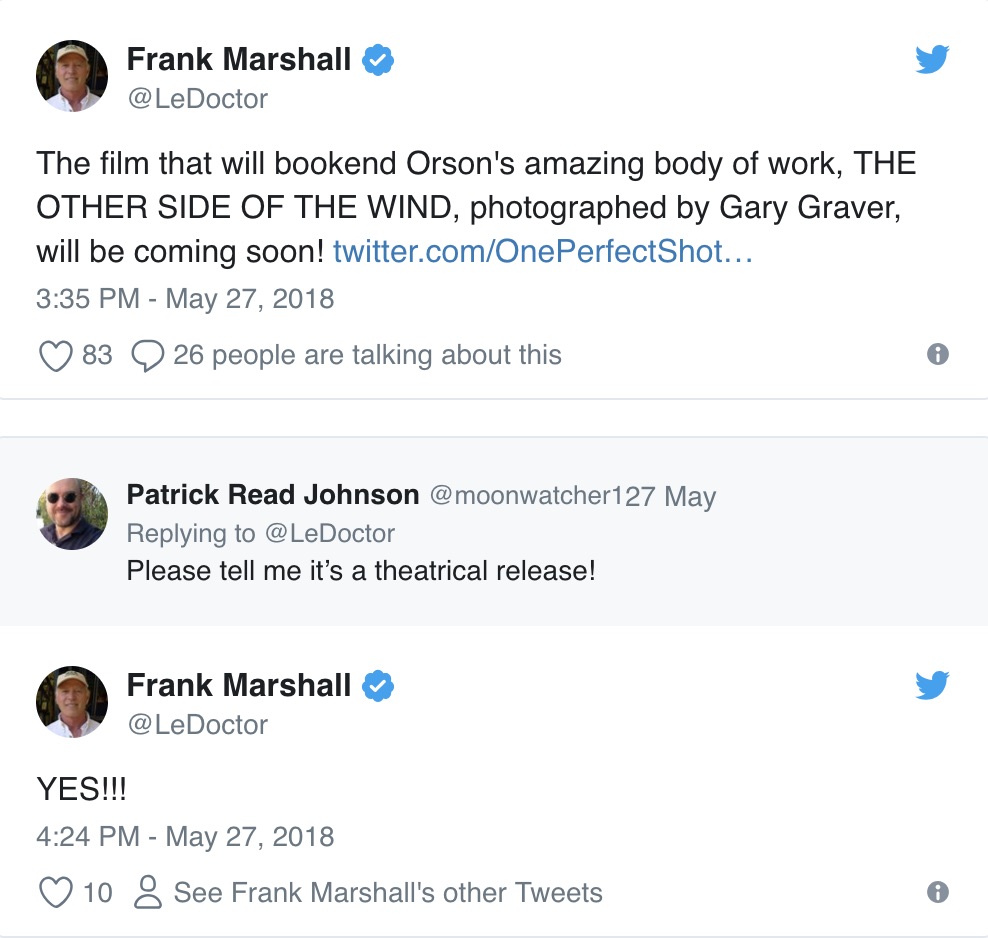Click verified badge on top Frank Marshall tweet

pos(377,61)
